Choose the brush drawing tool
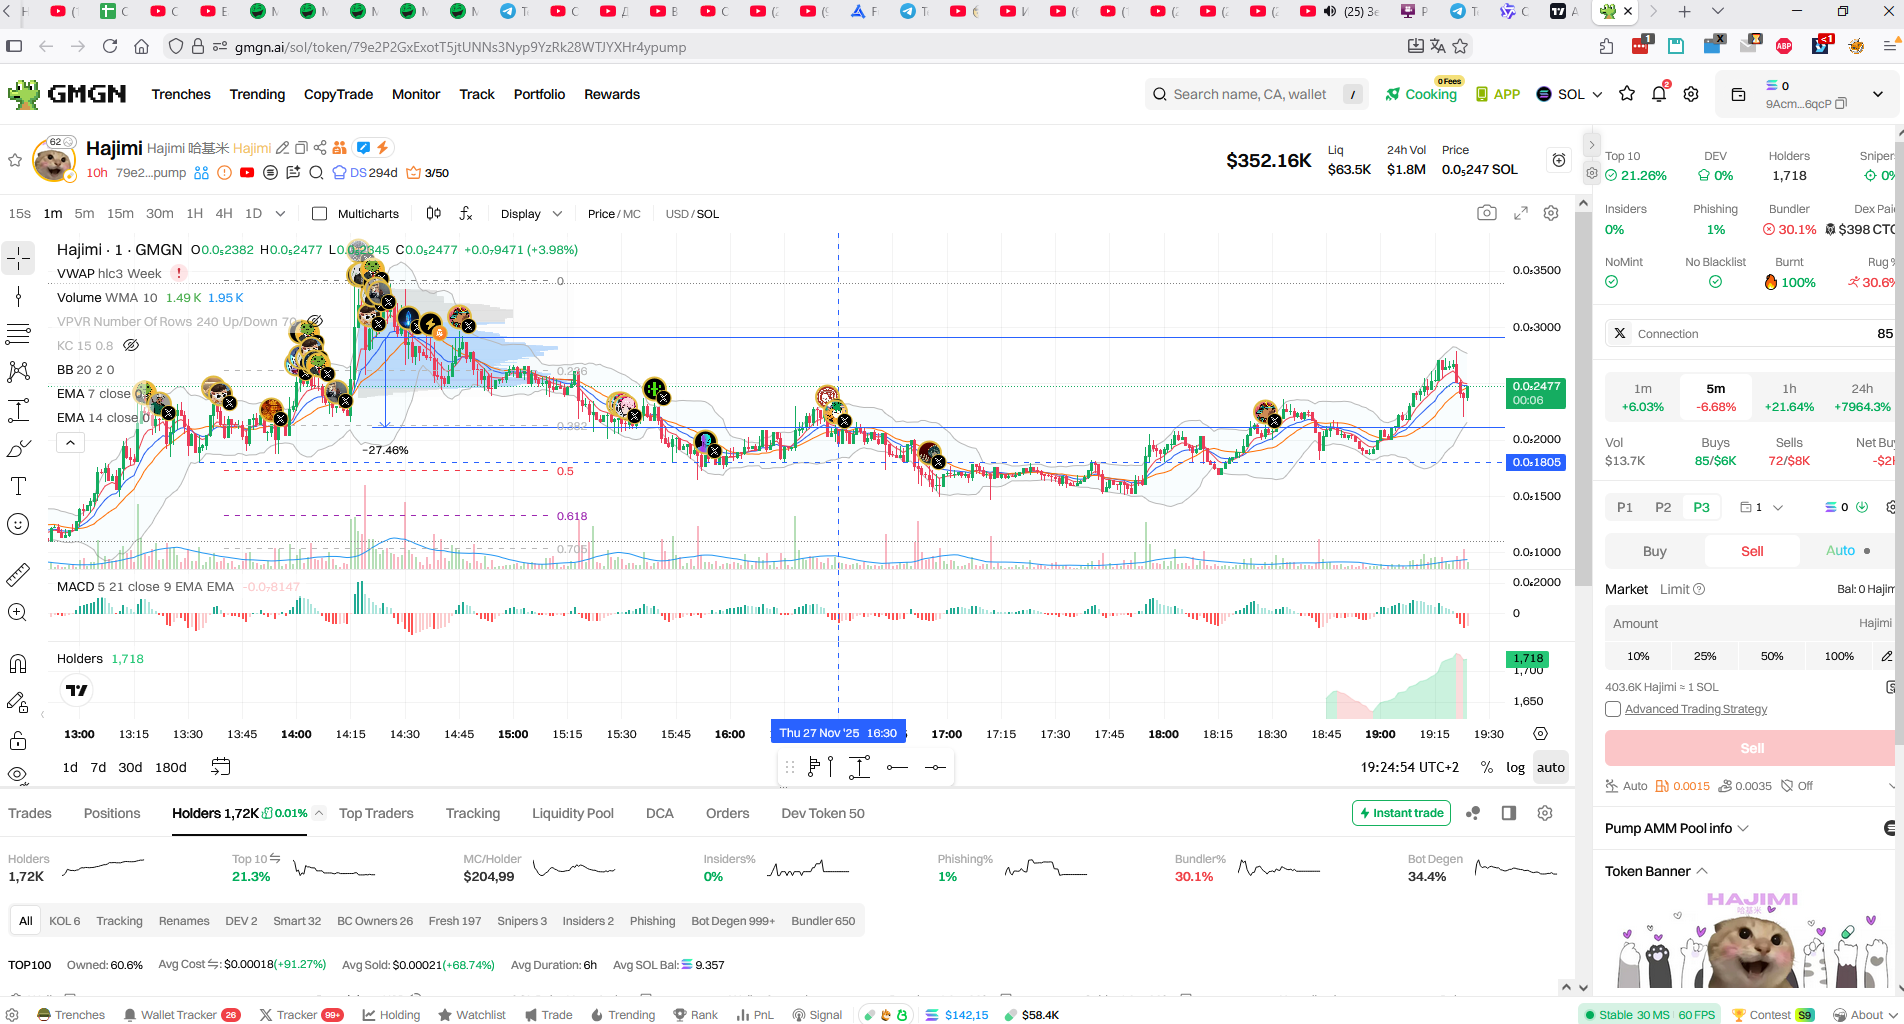 [18, 449]
